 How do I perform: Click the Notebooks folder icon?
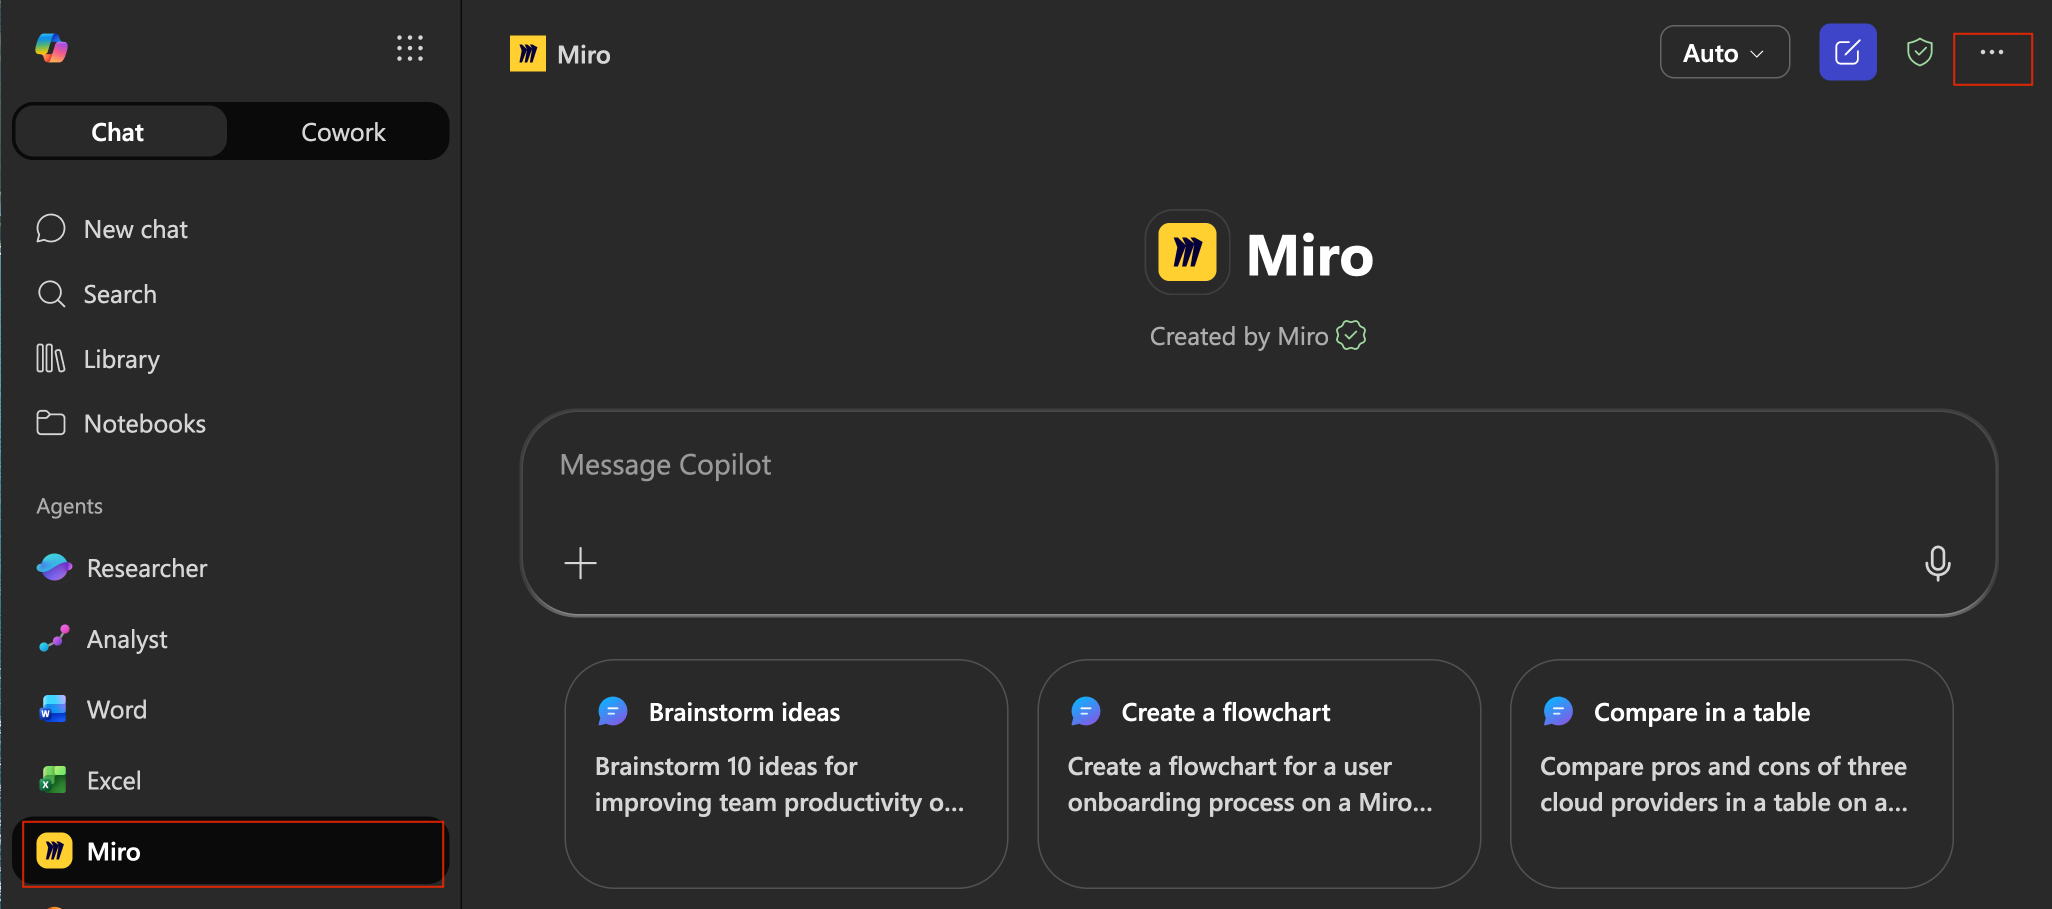pos(51,423)
